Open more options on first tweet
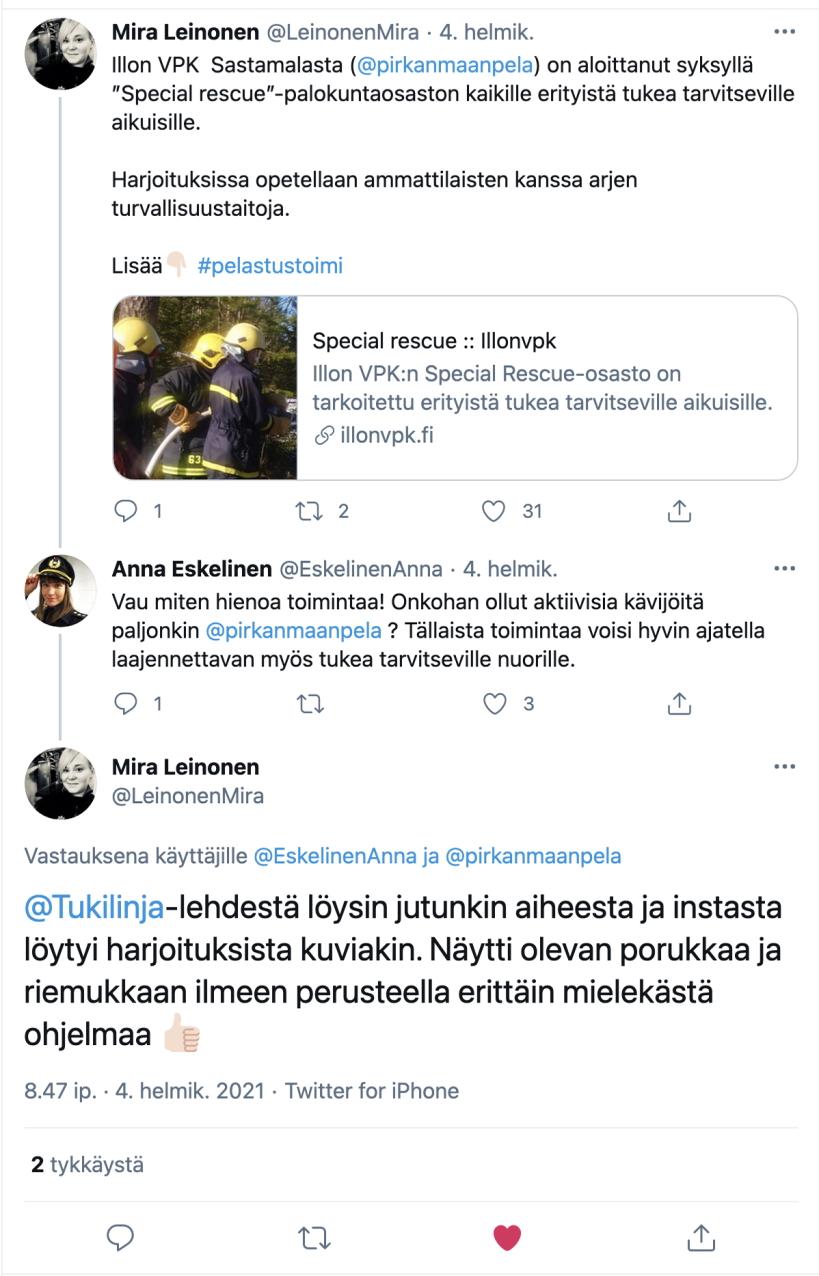 coord(785,32)
